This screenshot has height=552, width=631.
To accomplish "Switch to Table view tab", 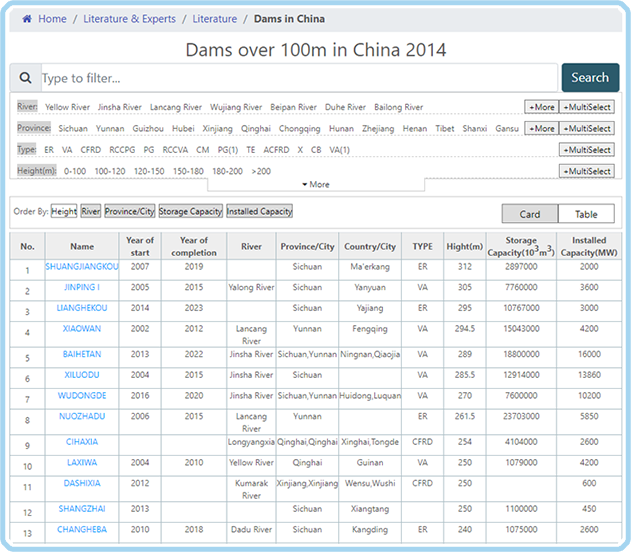I will click(586, 214).
